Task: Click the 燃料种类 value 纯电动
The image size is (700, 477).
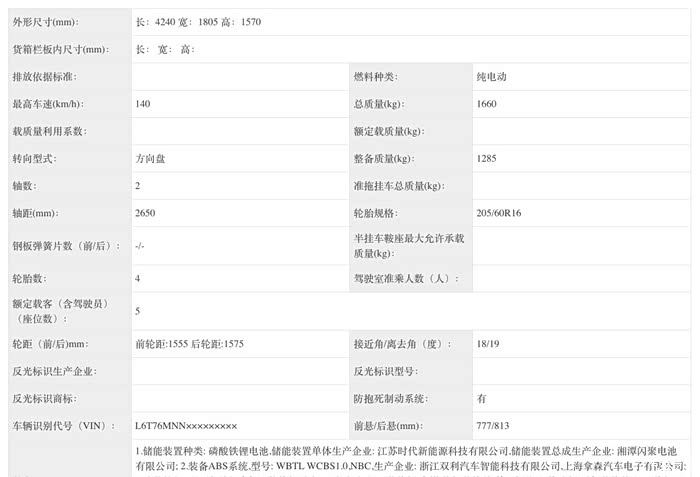Action: pyautogui.click(x=497, y=76)
